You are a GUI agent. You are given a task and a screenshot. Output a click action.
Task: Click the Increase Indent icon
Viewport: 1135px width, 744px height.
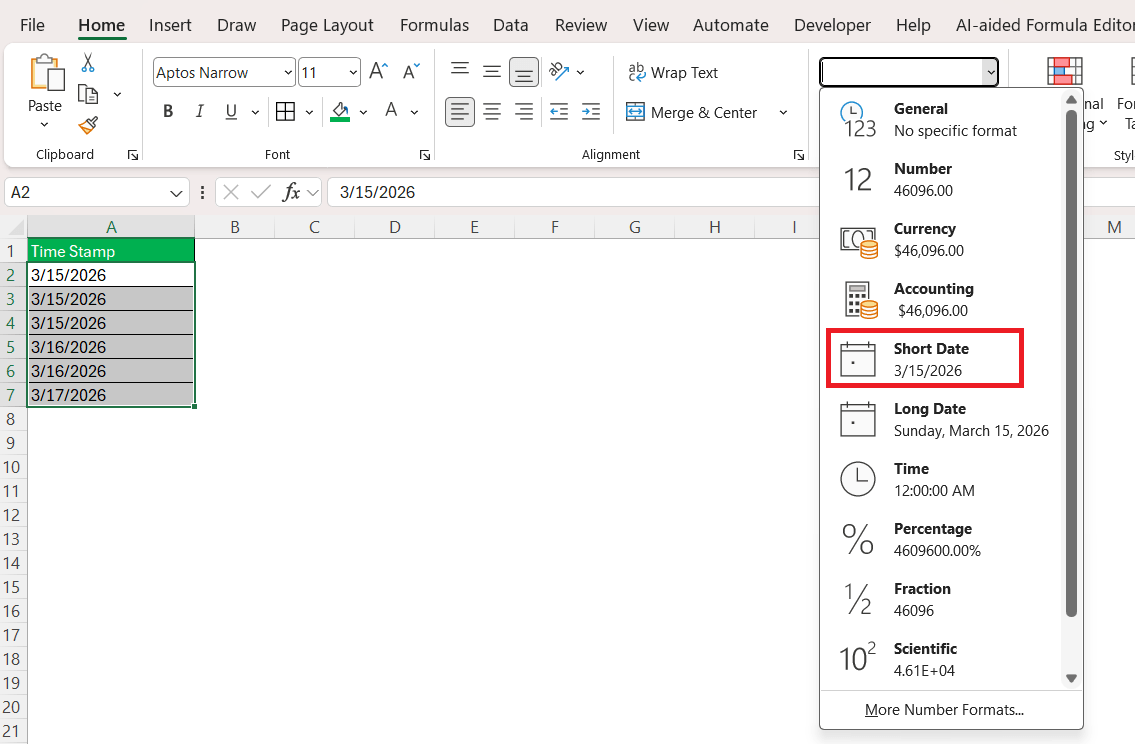pos(591,111)
